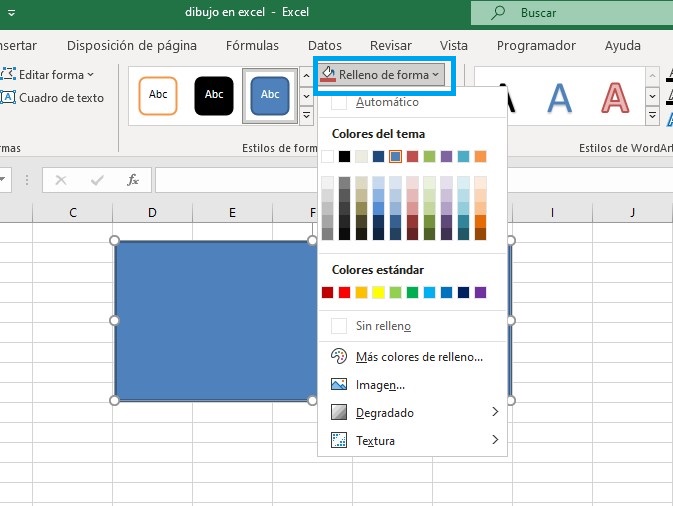The width and height of the screenshot is (673, 506).
Task: Open the Datos ribbon tab
Action: point(325,45)
